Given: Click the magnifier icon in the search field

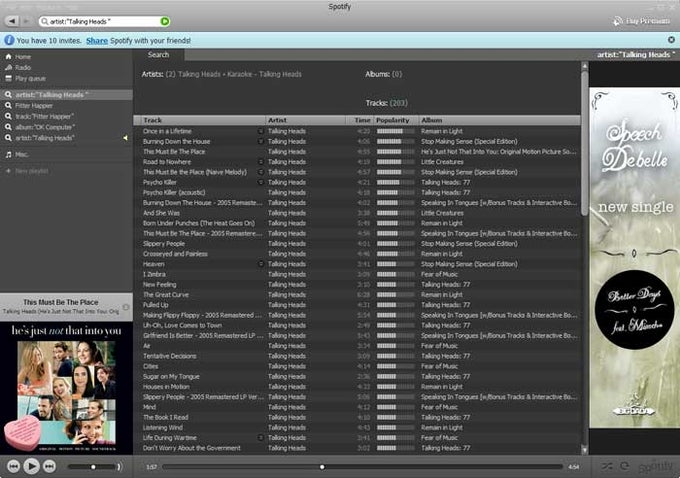Looking at the screenshot, I should tap(45, 21).
